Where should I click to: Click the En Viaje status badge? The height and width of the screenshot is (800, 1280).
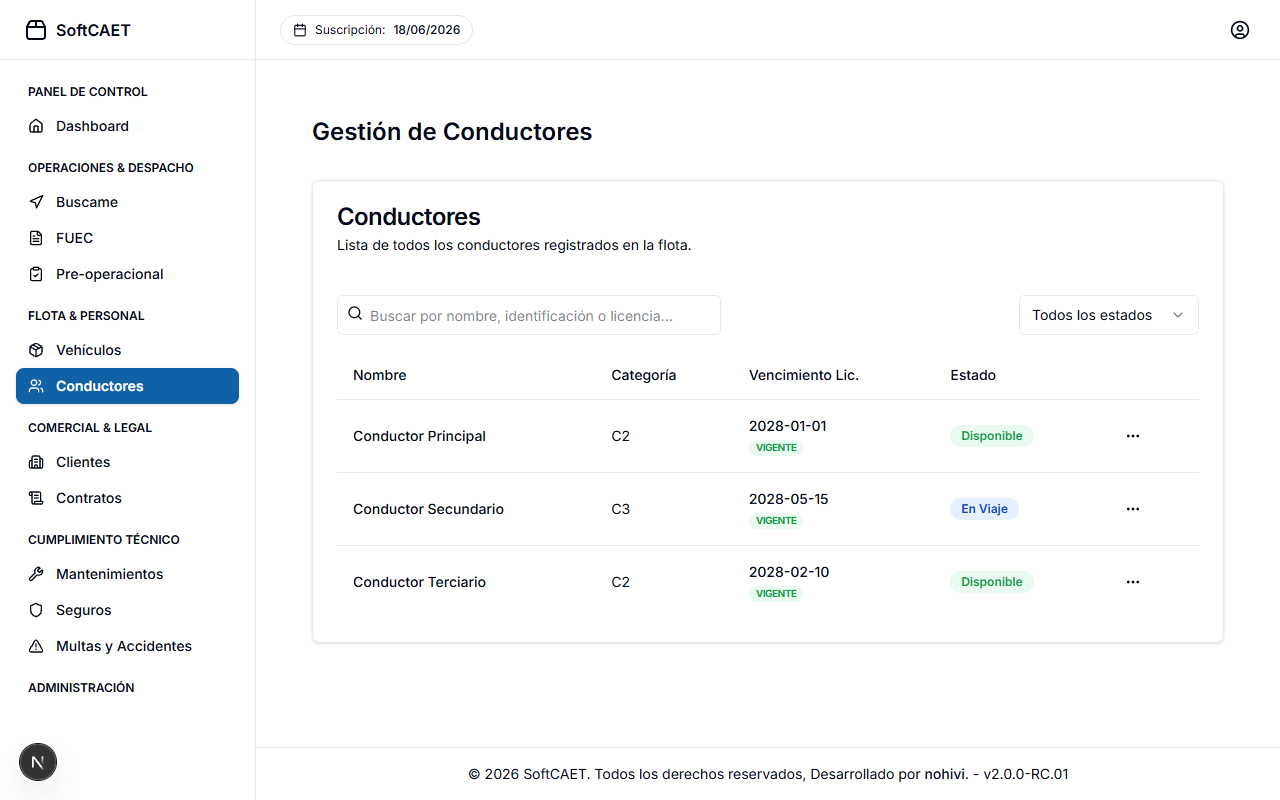point(985,509)
